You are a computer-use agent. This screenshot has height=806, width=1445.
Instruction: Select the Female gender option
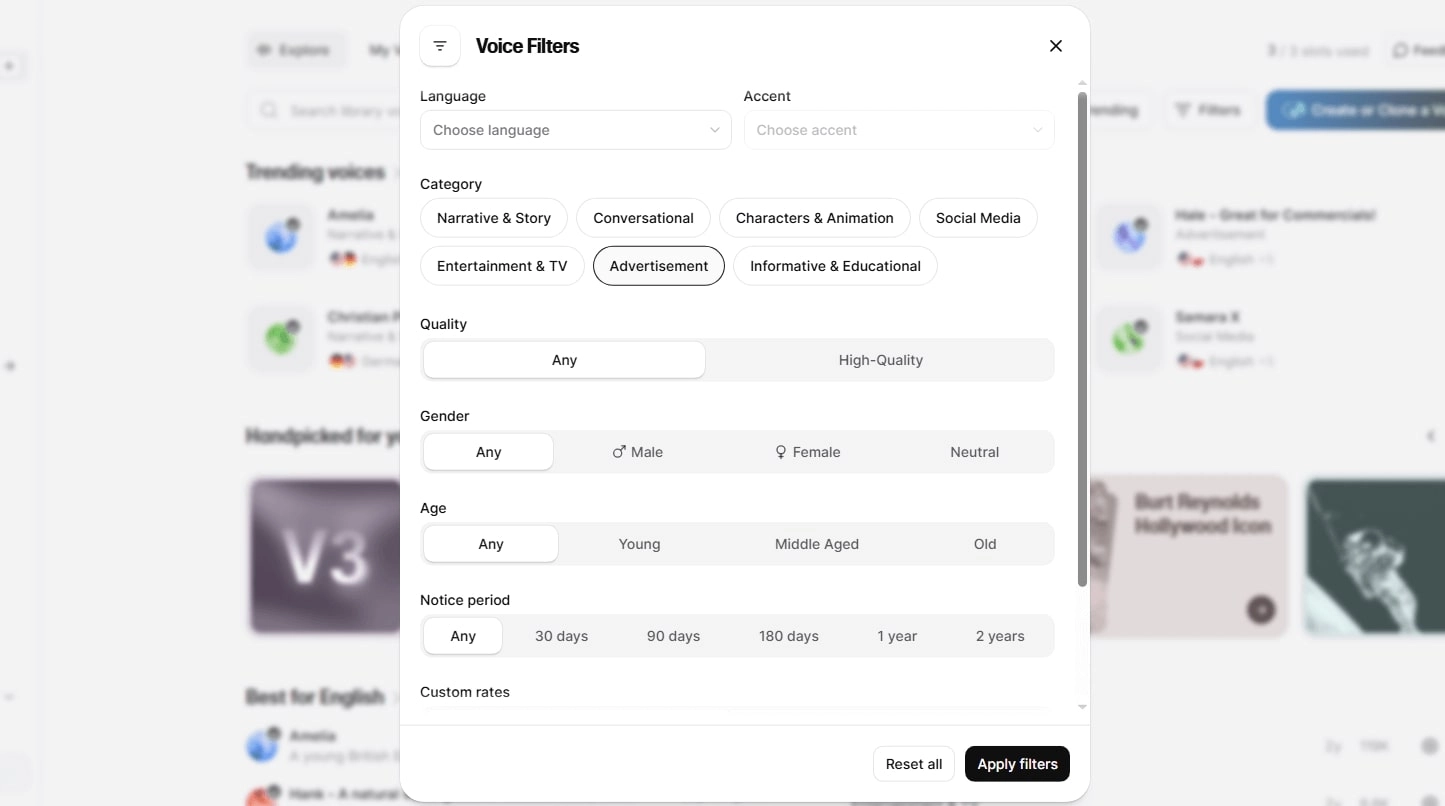click(807, 451)
